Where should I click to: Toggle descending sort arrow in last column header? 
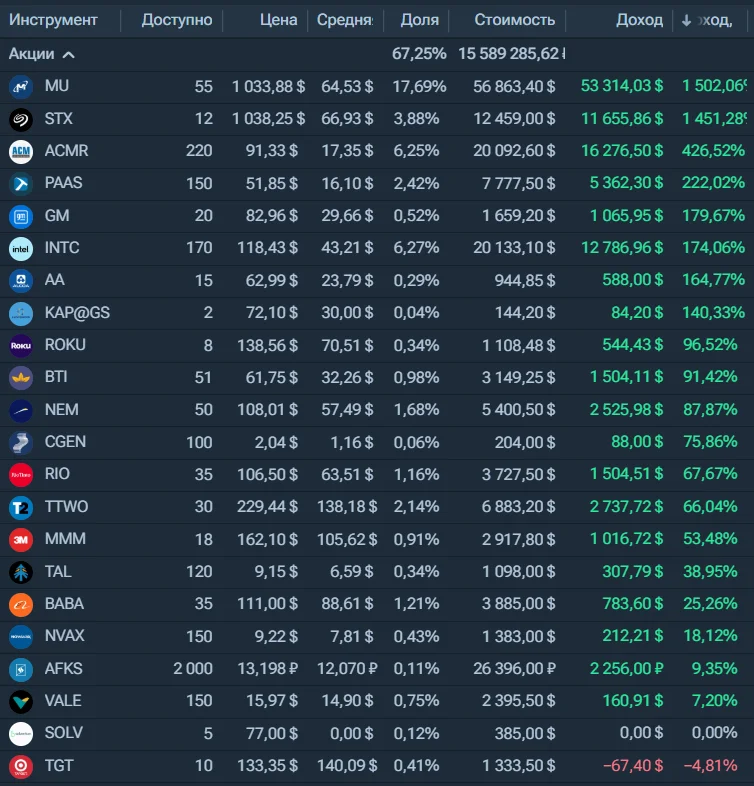point(686,20)
